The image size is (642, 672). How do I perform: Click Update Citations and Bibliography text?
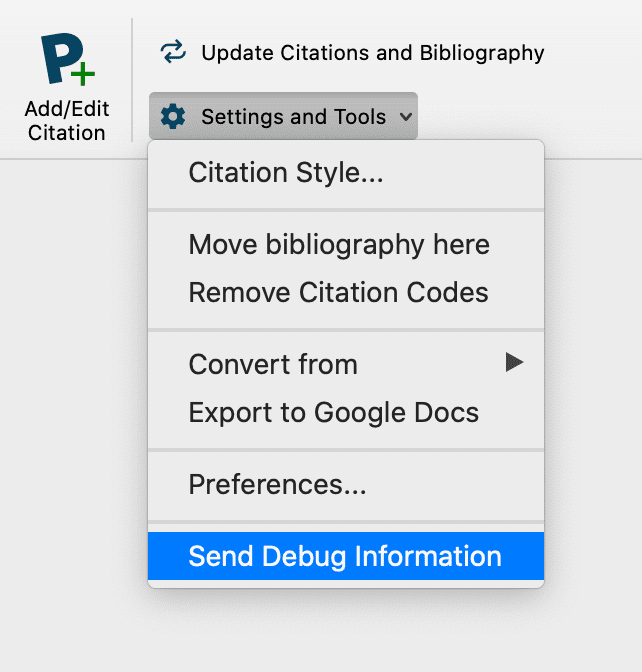[x=373, y=53]
